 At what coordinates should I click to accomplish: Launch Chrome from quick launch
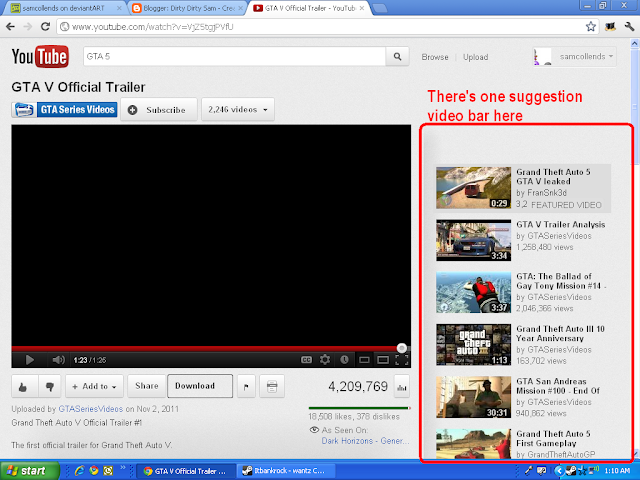pos(94,471)
